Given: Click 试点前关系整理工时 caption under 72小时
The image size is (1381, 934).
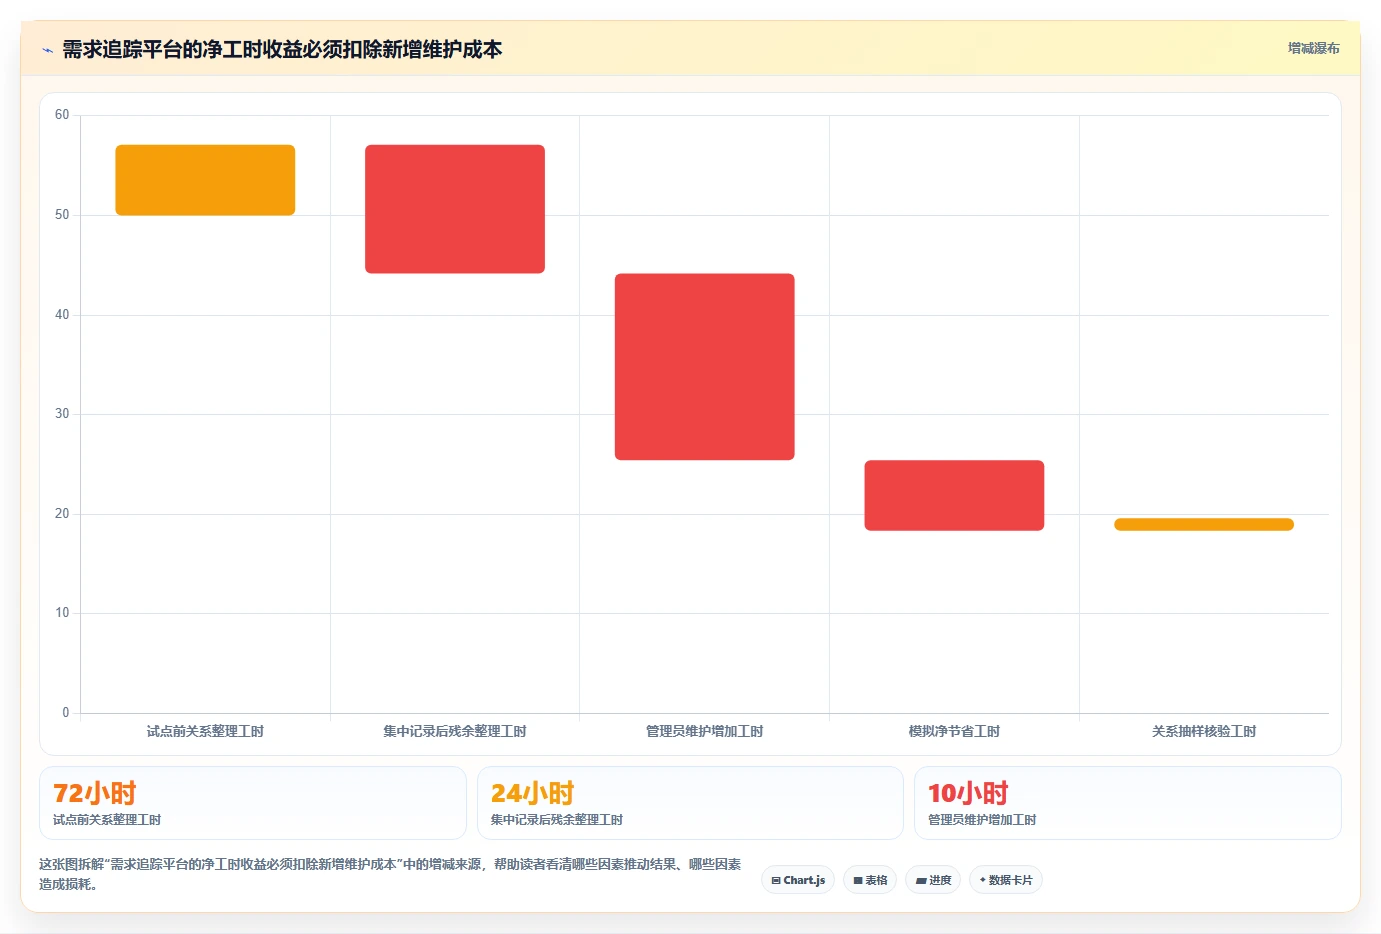Looking at the screenshot, I should (107, 820).
